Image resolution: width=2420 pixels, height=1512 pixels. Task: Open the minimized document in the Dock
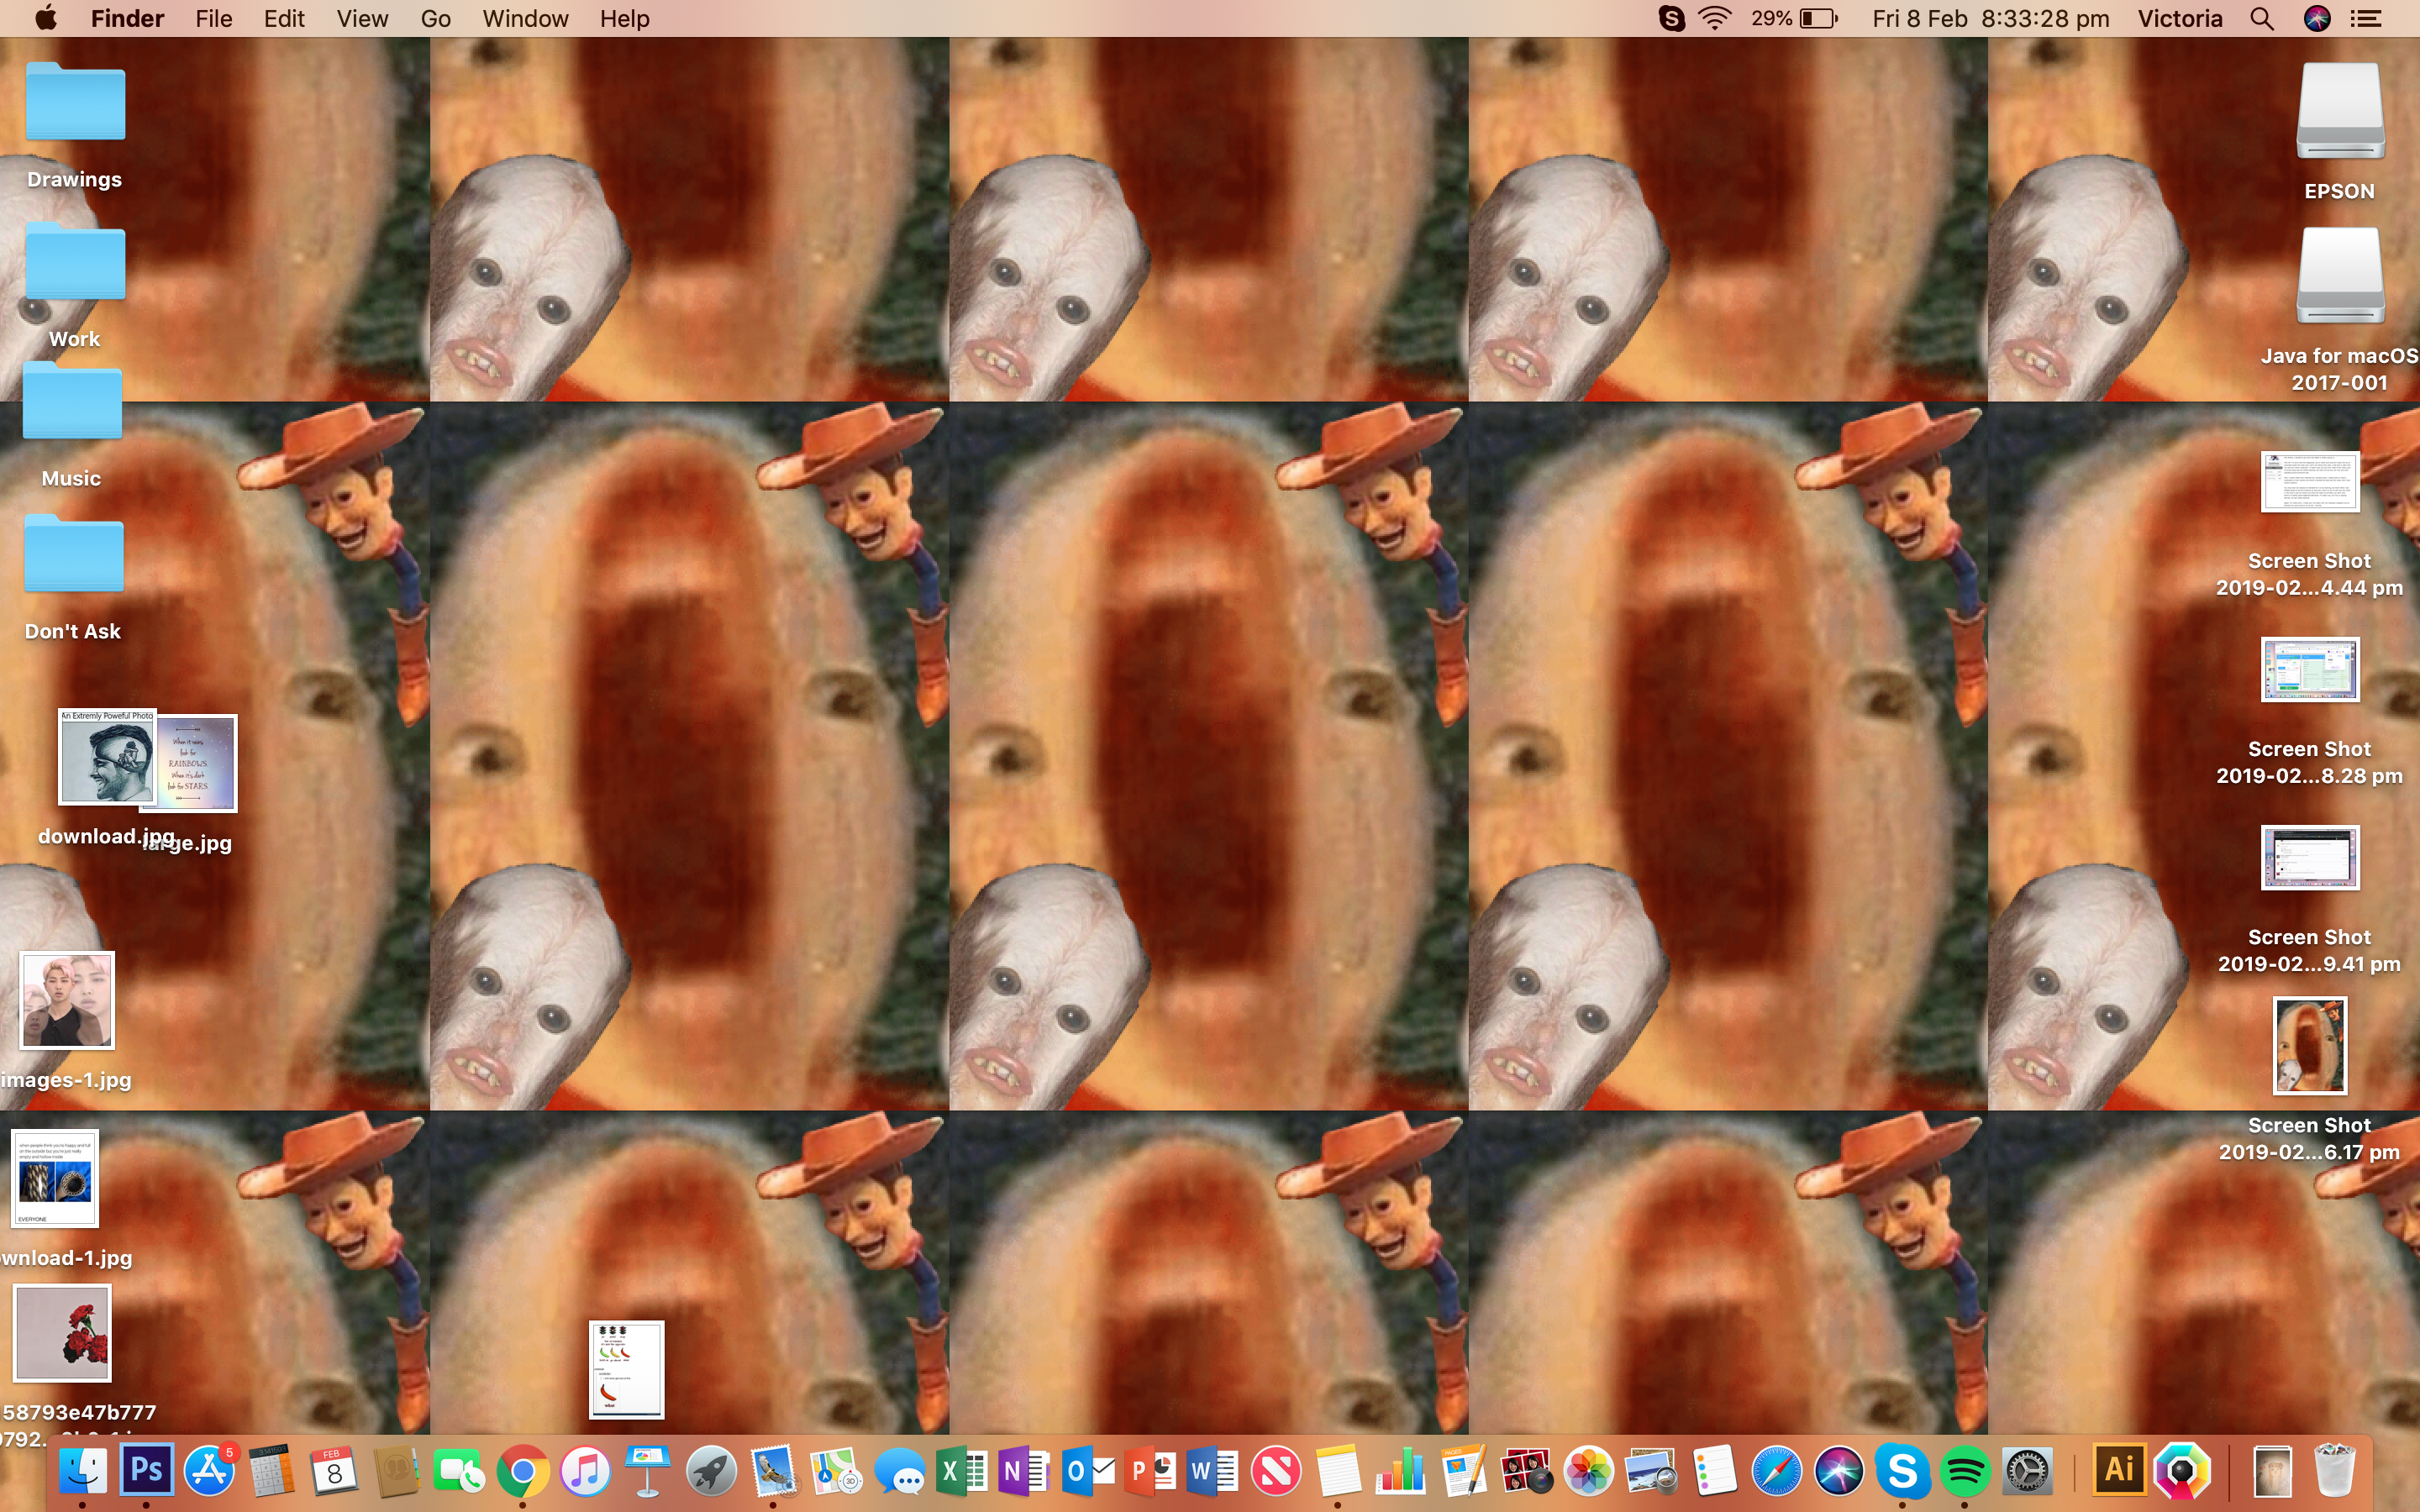pos(2272,1470)
